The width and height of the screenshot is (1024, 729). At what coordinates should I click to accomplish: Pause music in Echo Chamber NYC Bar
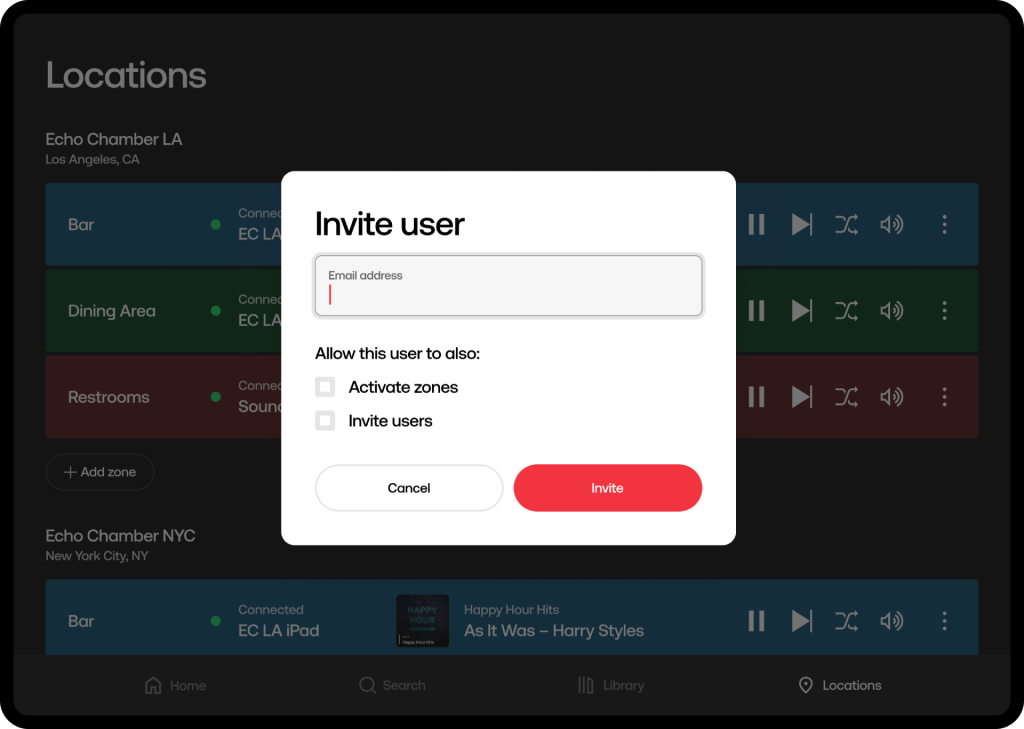click(x=756, y=620)
